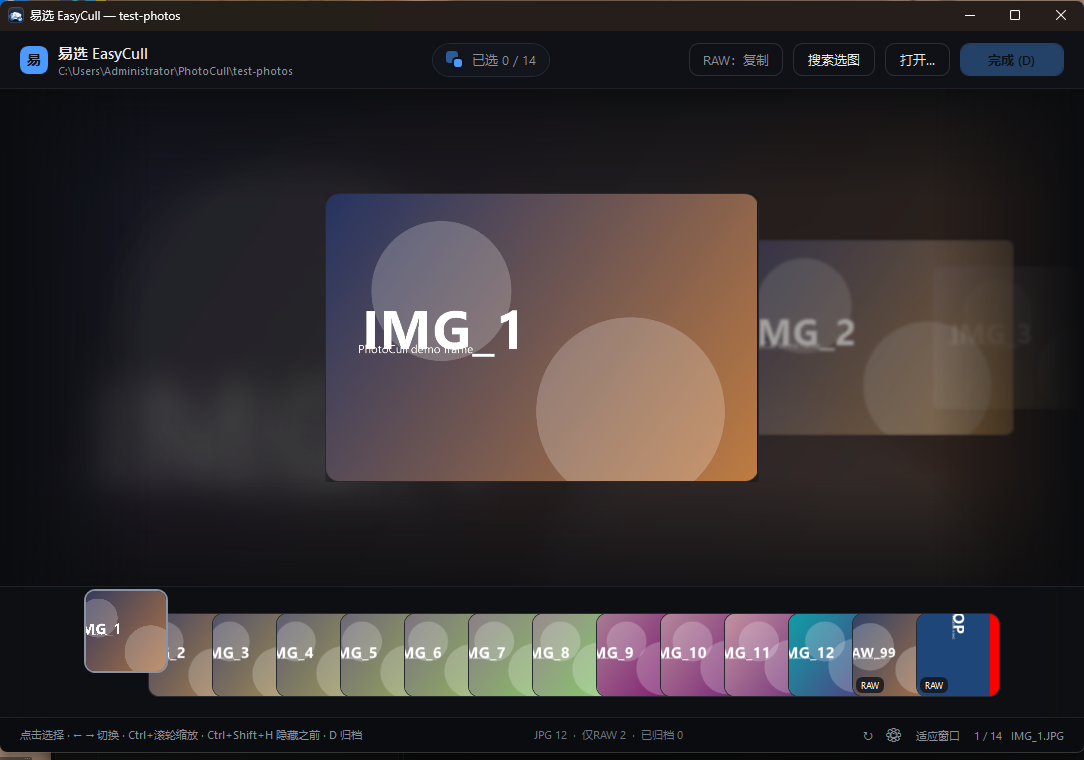Click the app icon in the window title bar

point(16,15)
